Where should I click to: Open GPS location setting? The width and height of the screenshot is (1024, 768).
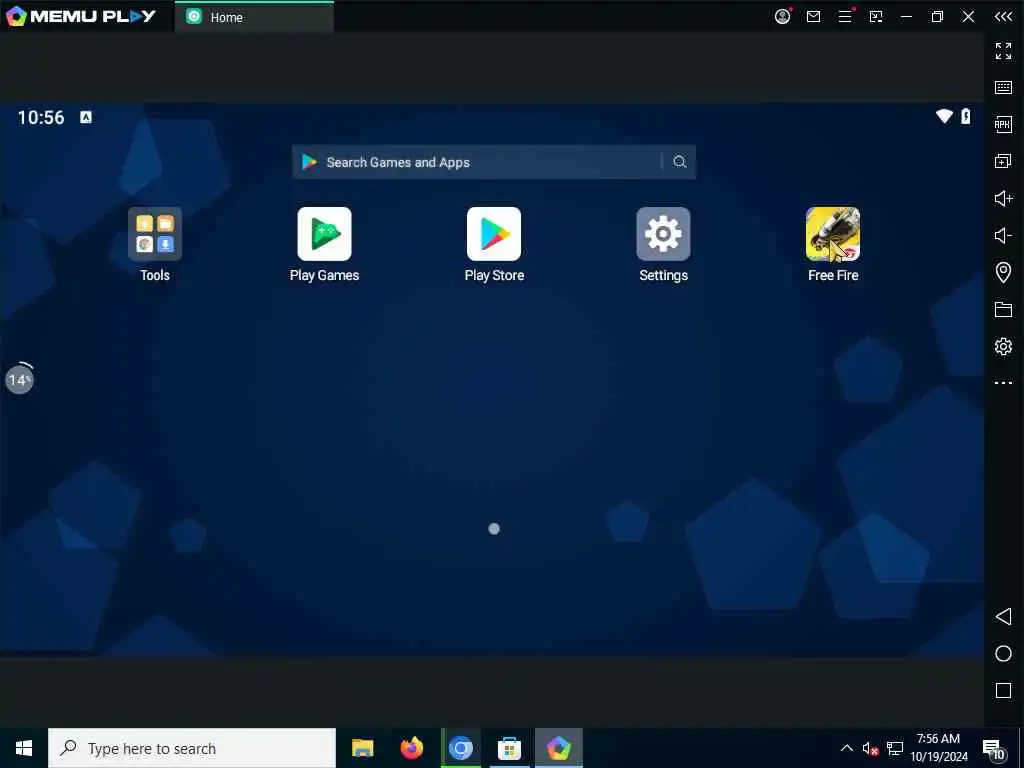pos(1003,272)
